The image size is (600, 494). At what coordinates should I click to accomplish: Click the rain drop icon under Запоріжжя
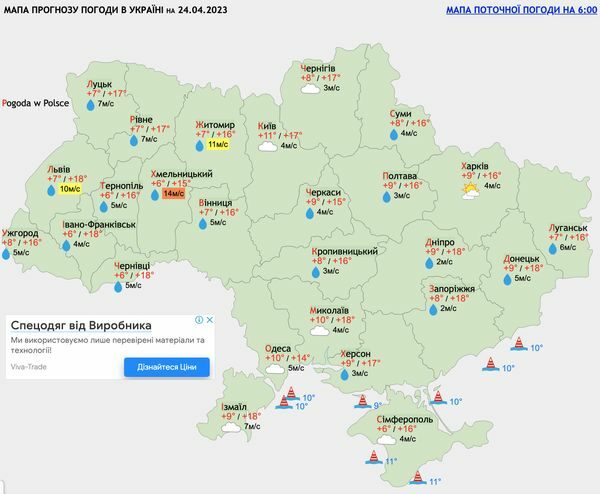tap(433, 310)
